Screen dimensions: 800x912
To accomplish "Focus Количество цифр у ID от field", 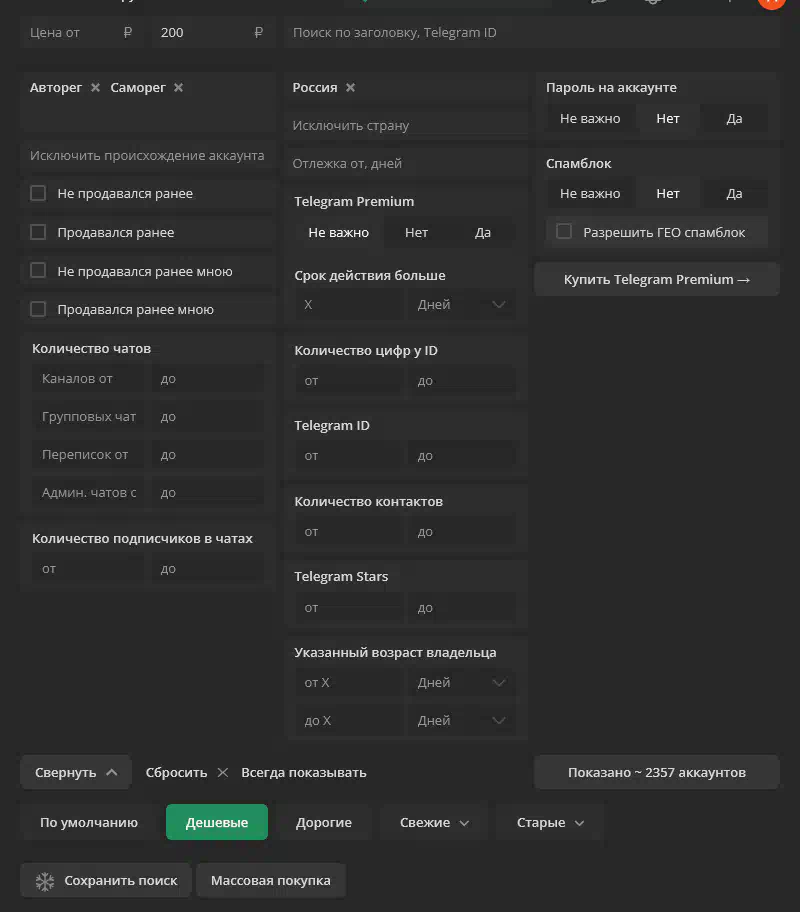I will pyautogui.click(x=349, y=381).
